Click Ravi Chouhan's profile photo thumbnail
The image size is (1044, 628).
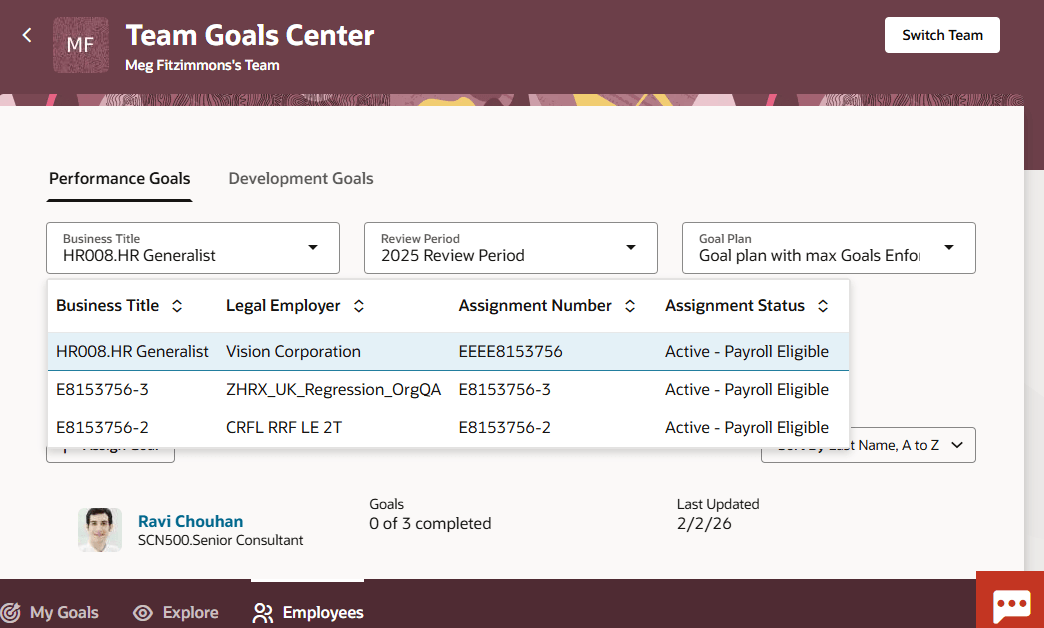tap(100, 529)
